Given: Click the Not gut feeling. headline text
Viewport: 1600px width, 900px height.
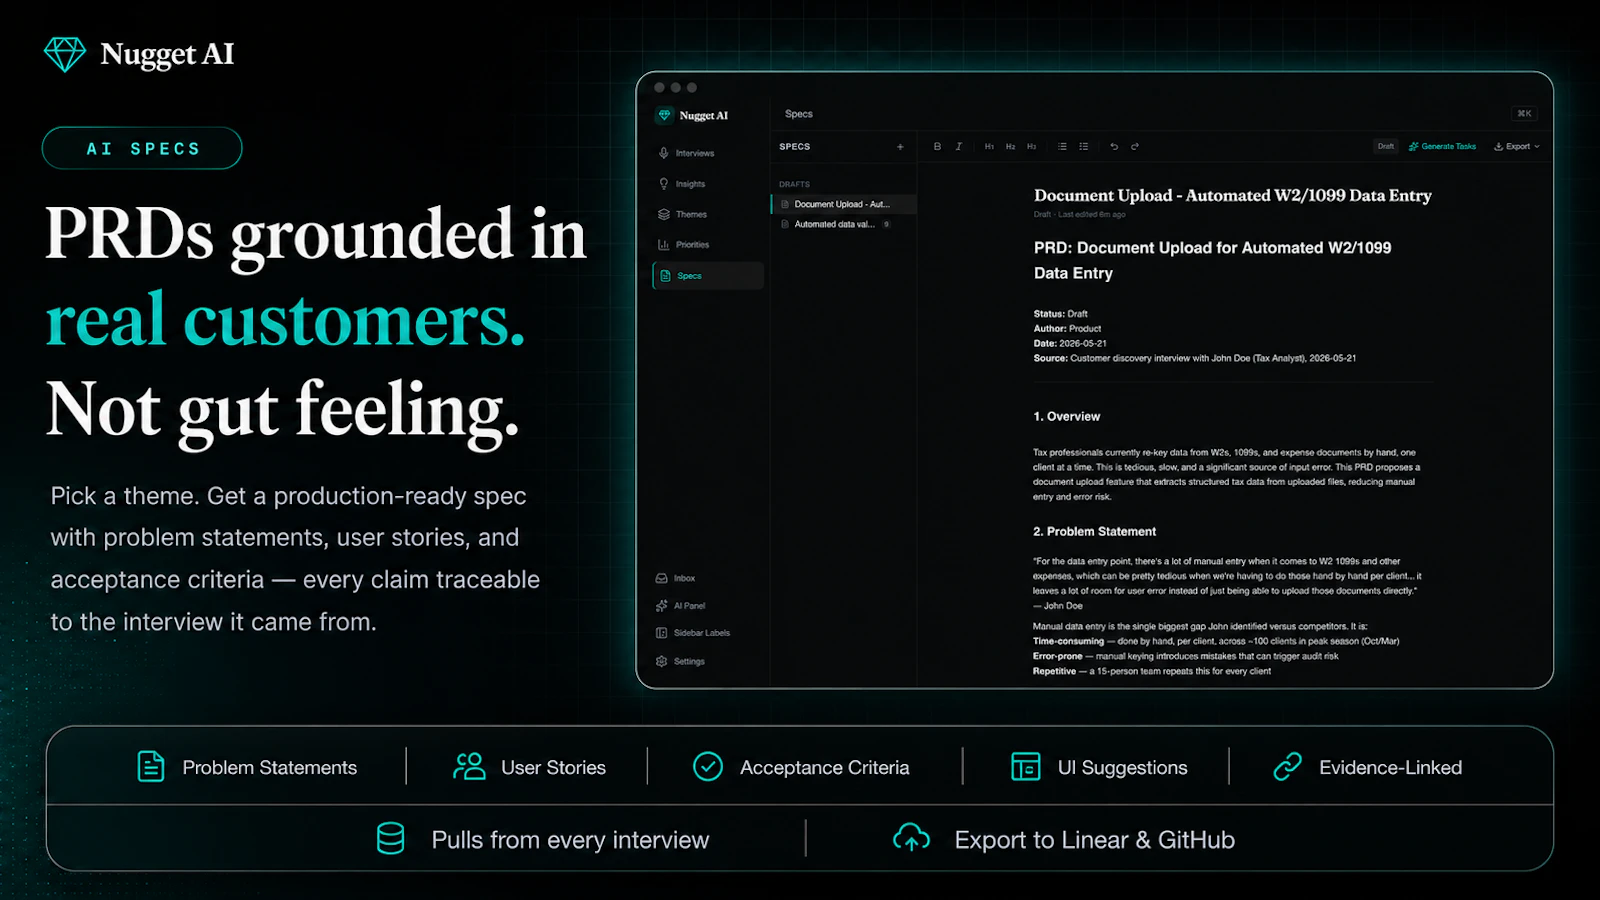Looking at the screenshot, I should [x=283, y=410].
